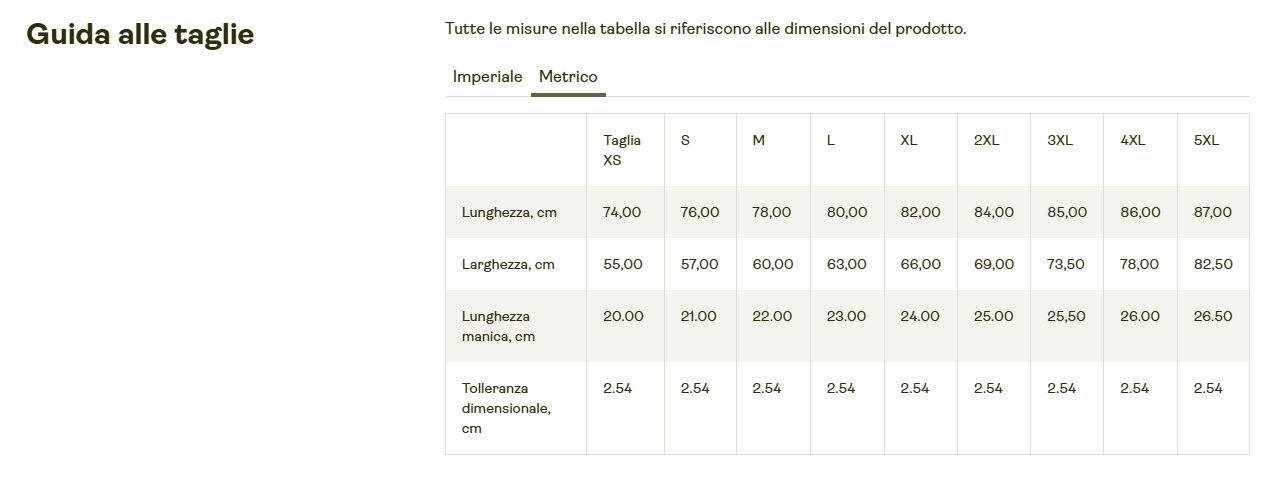Switch to the Imperiale tab
1287x495 pixels.
(487, 77)
